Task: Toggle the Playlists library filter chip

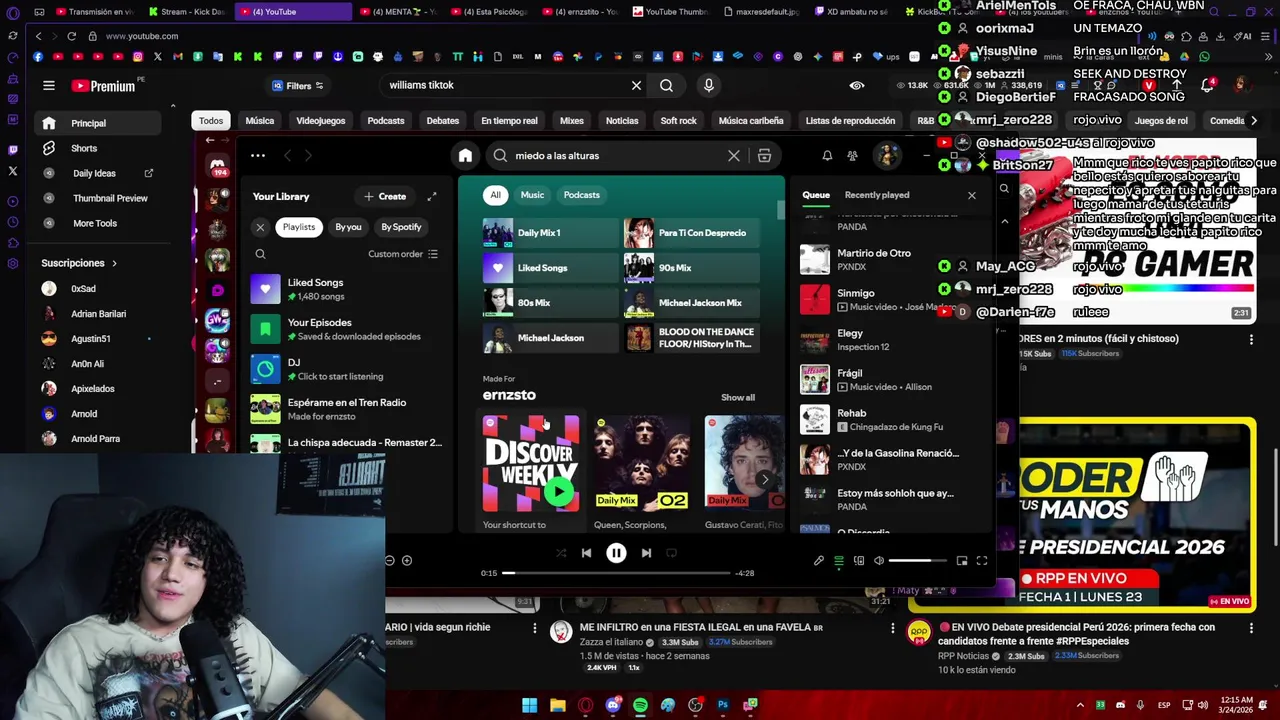Action: 299,227
